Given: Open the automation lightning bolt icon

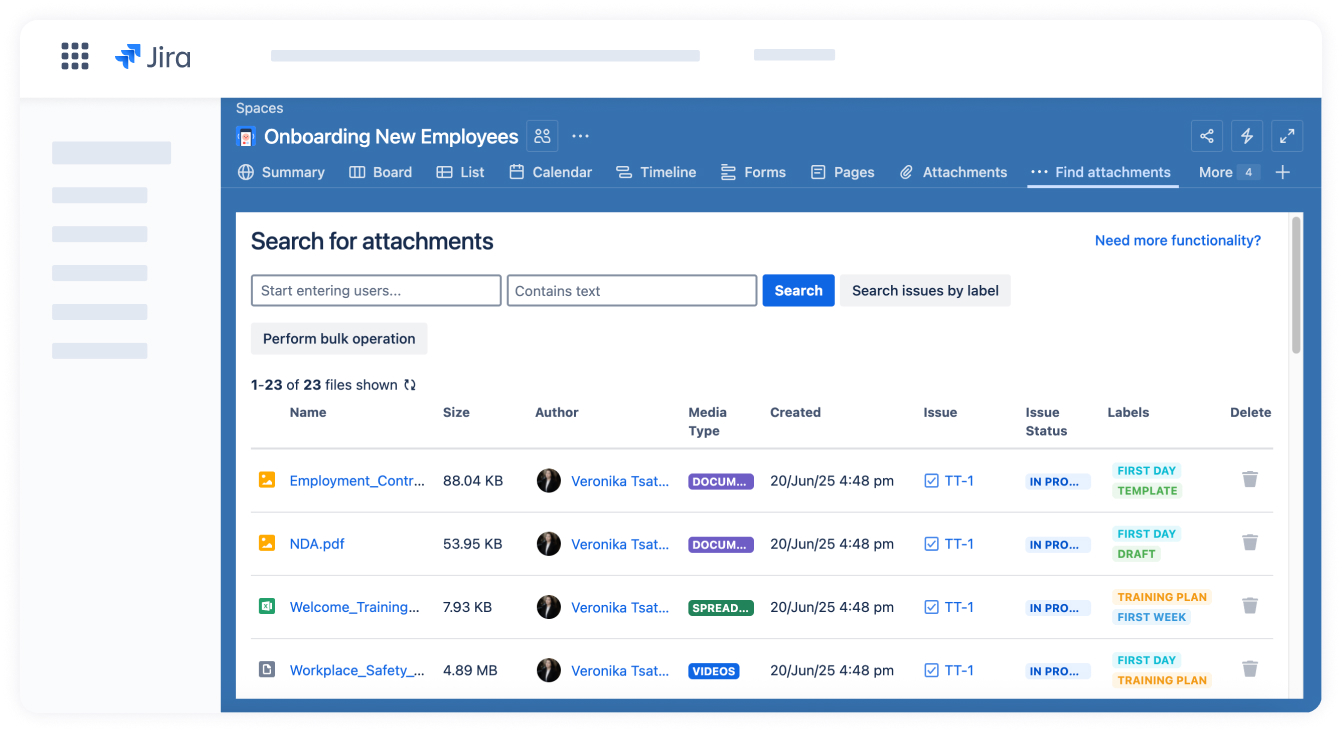Looking at the screenshot, I should 1246,136.
